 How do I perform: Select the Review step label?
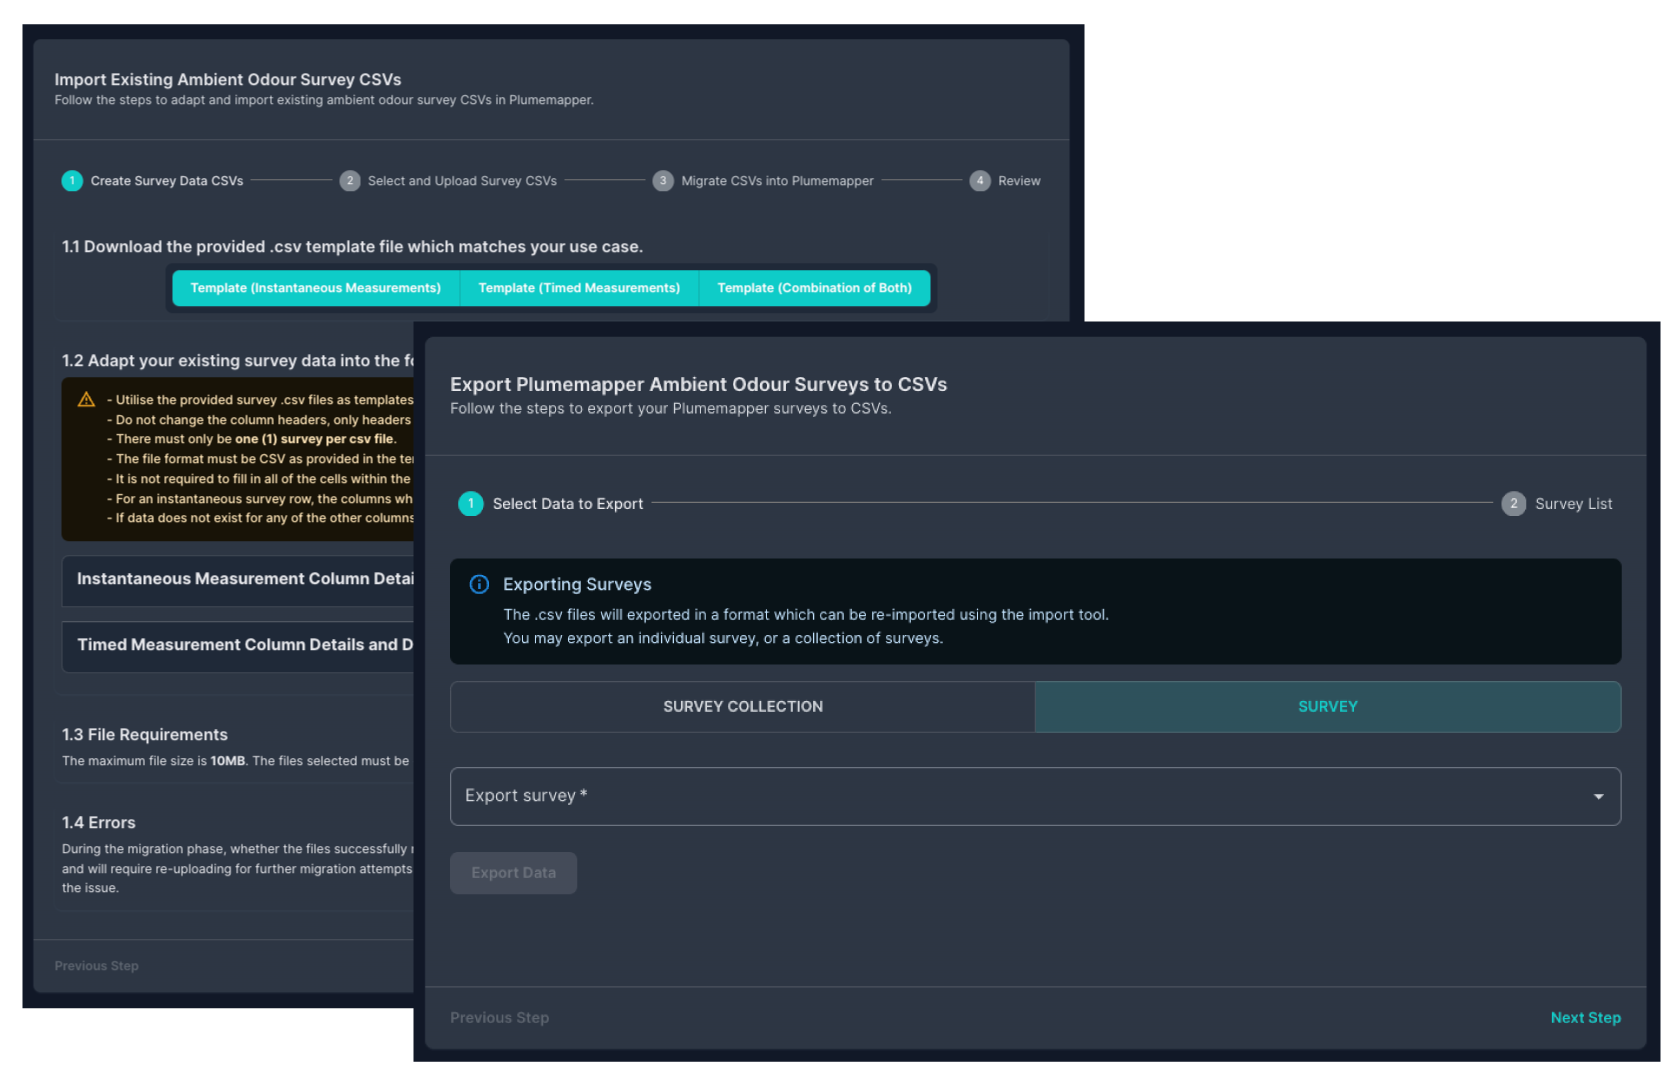(x=1019, y=181)
